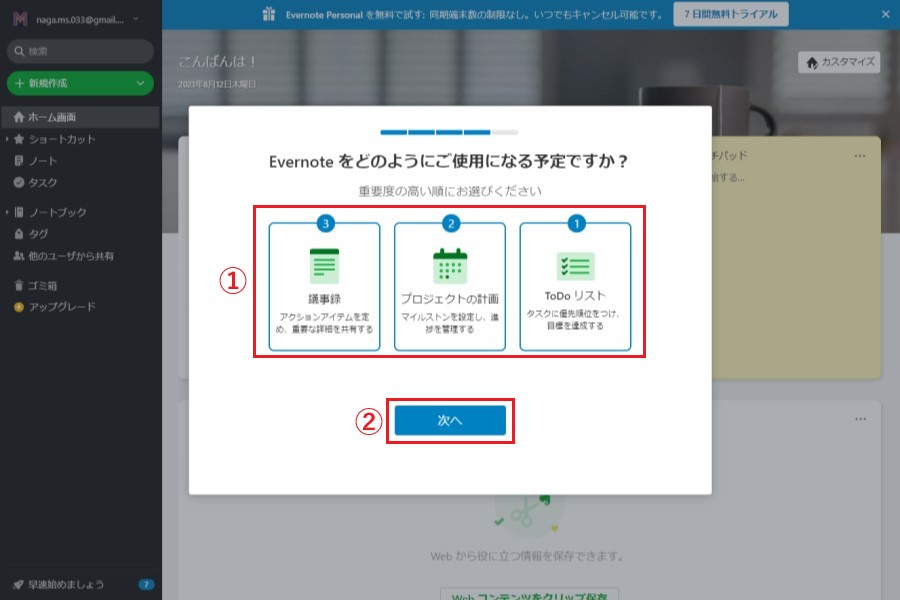
Task: Click priority badge 3 on 議事録
Action: (326, 223)
